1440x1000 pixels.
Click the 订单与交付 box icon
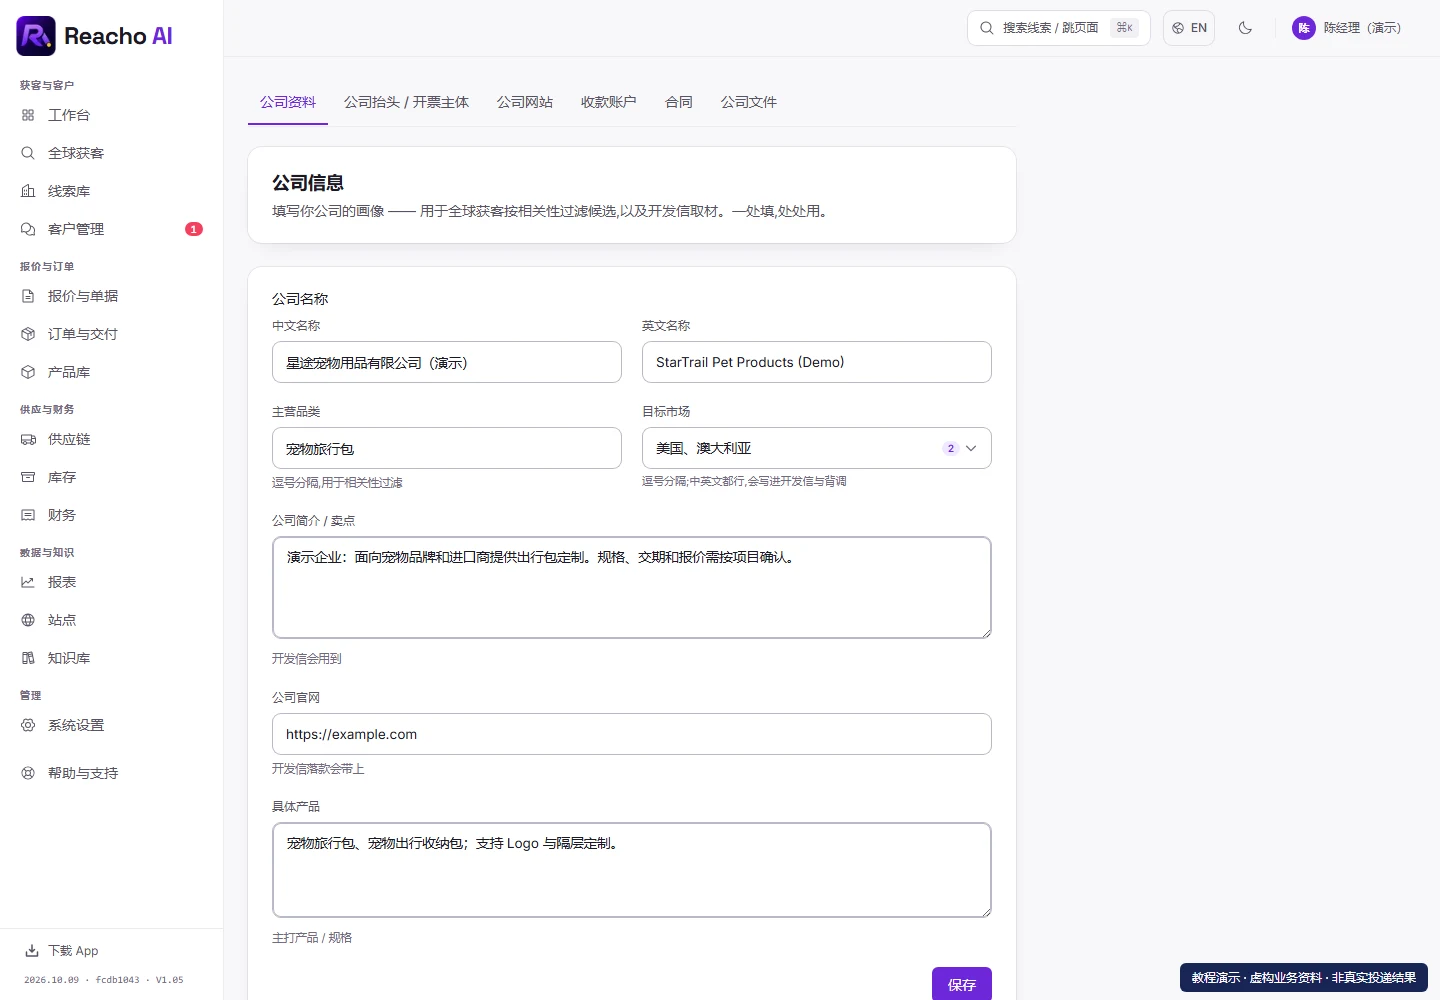28,334
